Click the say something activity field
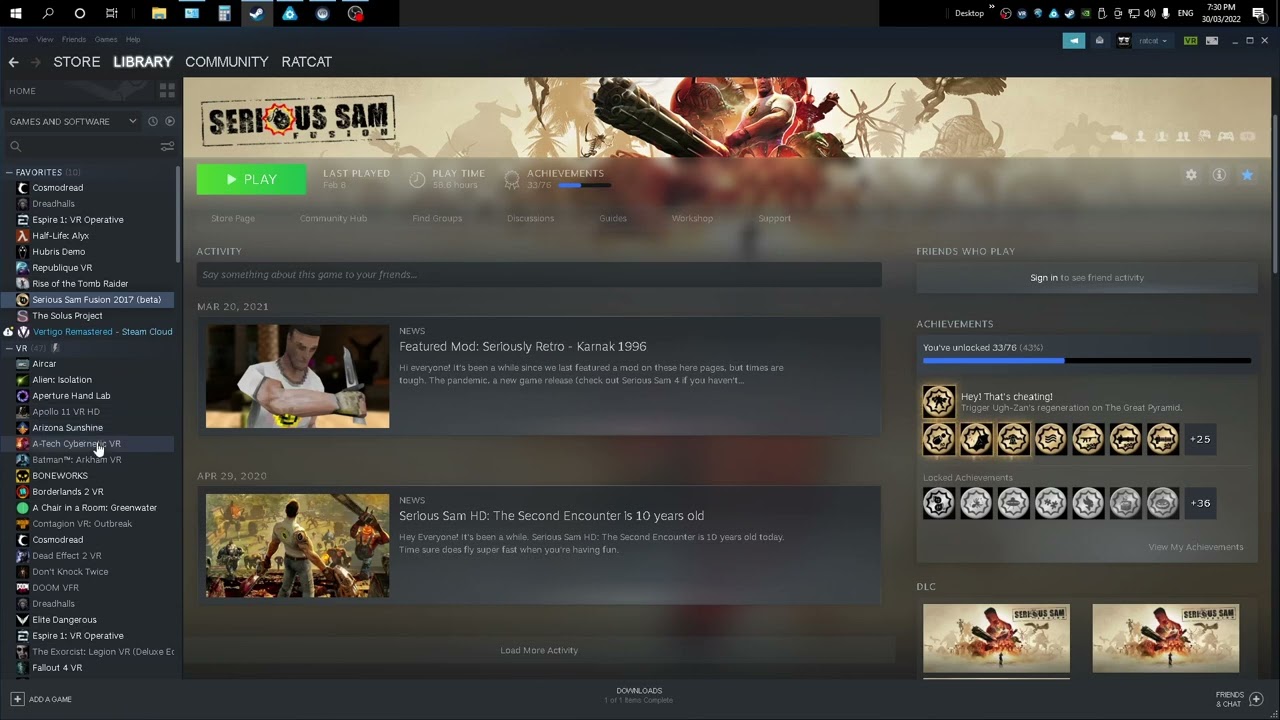Screen dimensions: 1280x720 tap(539, 275)
